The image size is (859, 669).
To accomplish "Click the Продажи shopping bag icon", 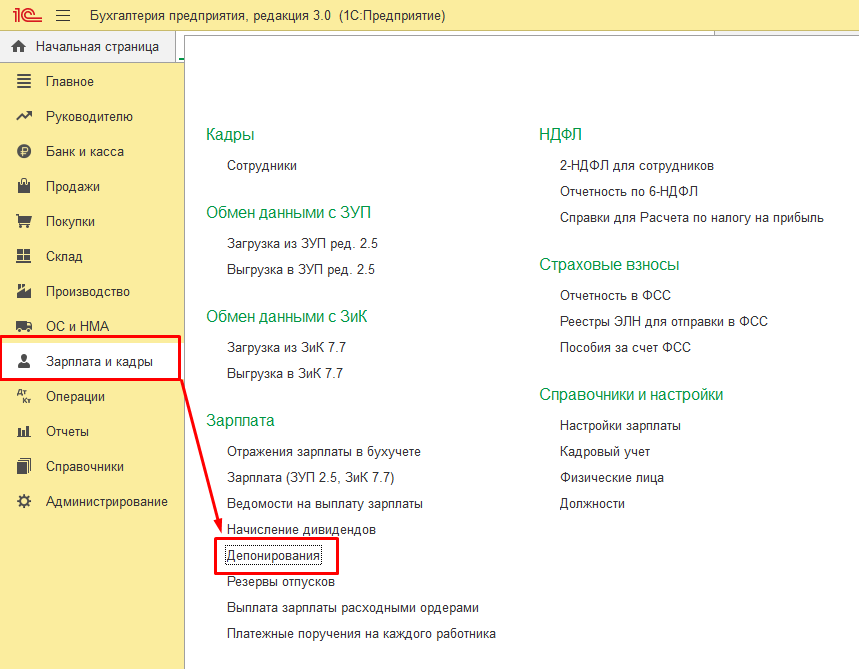I will (x=25, y=187).
